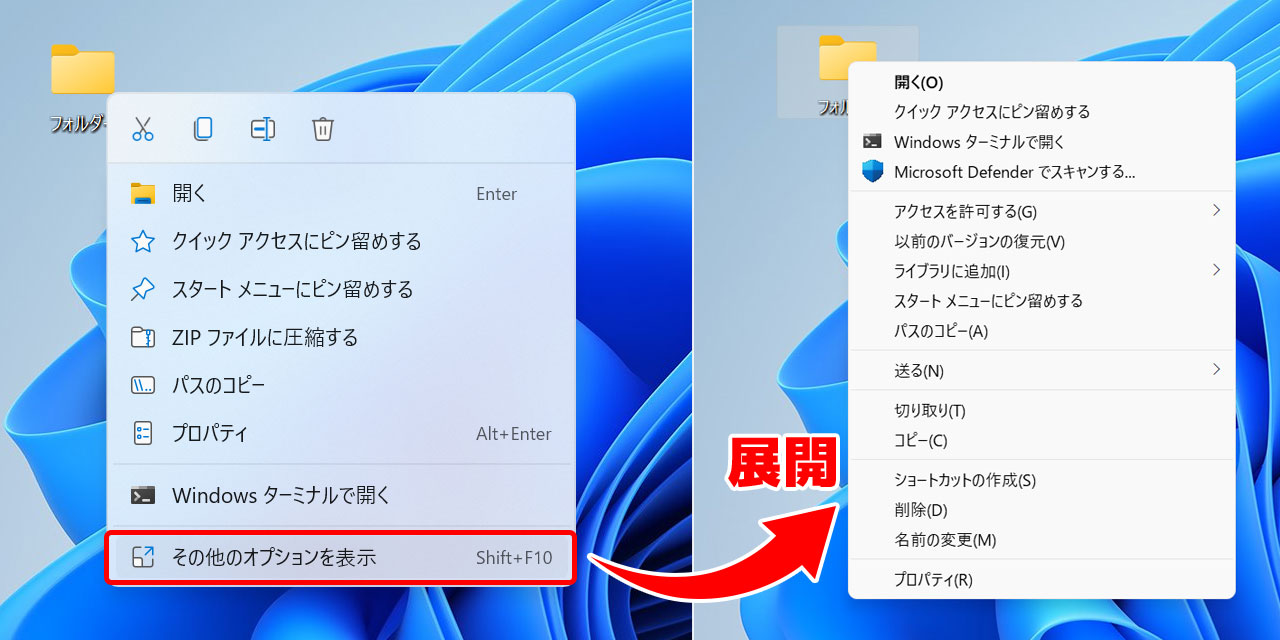This screenshot has width=1280, height=640.
Task: Choose スタート メニューにピン留めする in new menu
Action: pos(341,290)
